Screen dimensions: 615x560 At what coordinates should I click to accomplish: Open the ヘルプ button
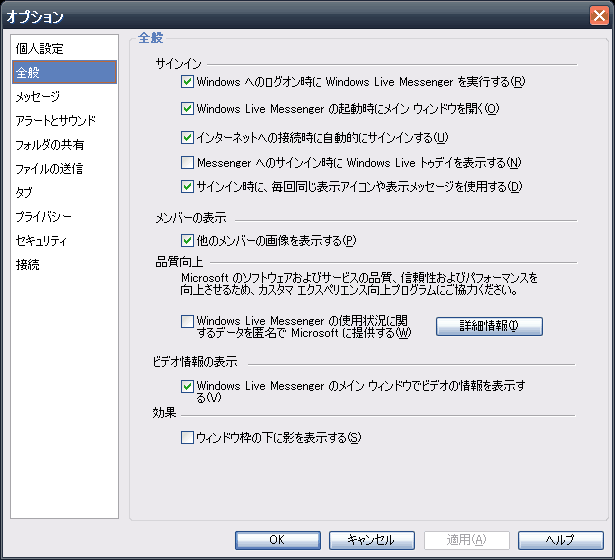[x=560, y=540]
